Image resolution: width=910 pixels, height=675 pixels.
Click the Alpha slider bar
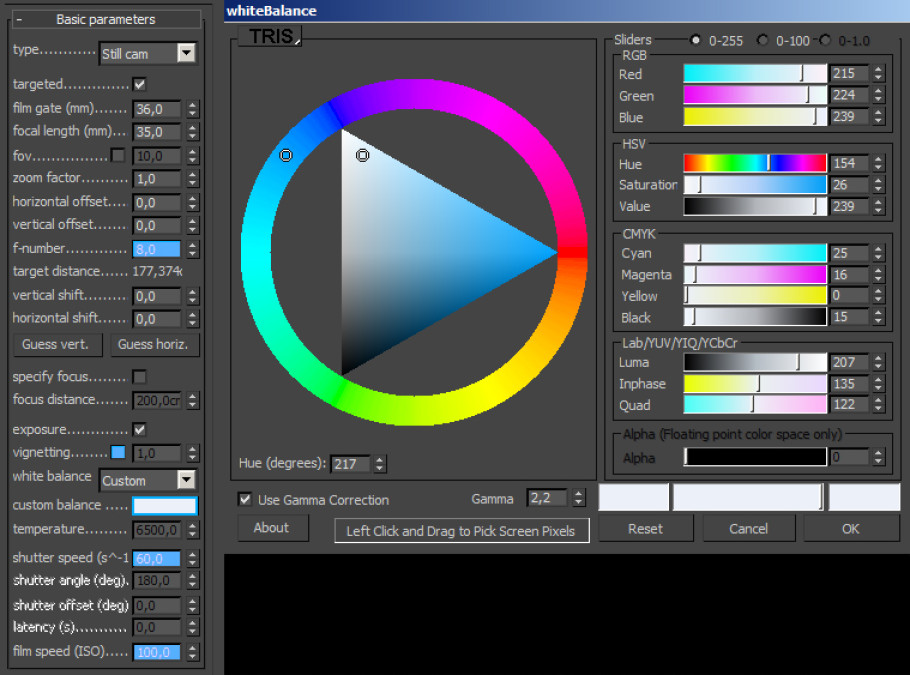coord(755,457)
